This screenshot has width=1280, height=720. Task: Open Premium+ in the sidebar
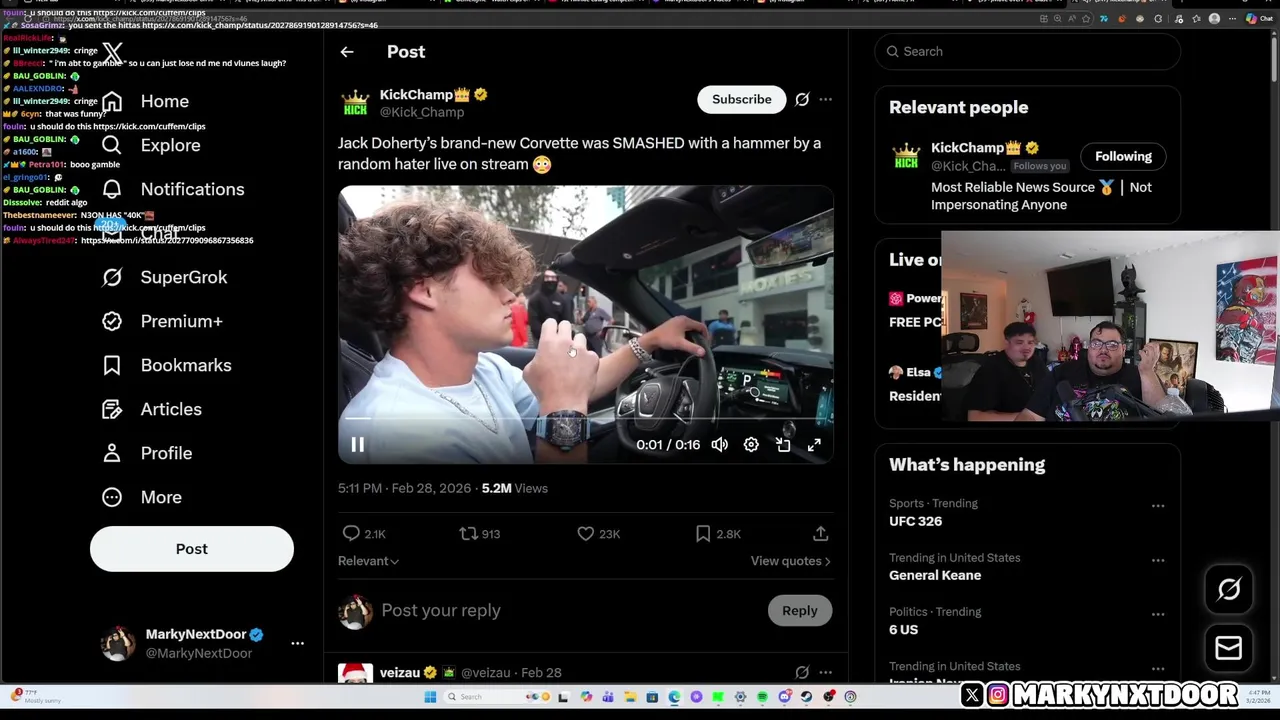(162, 321)
